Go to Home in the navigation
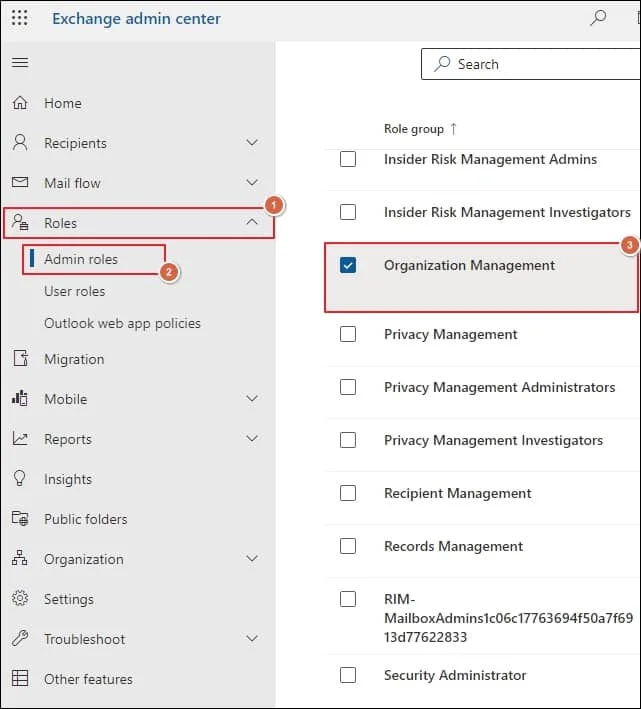This screenshot has width=641, height=709. 63,103
